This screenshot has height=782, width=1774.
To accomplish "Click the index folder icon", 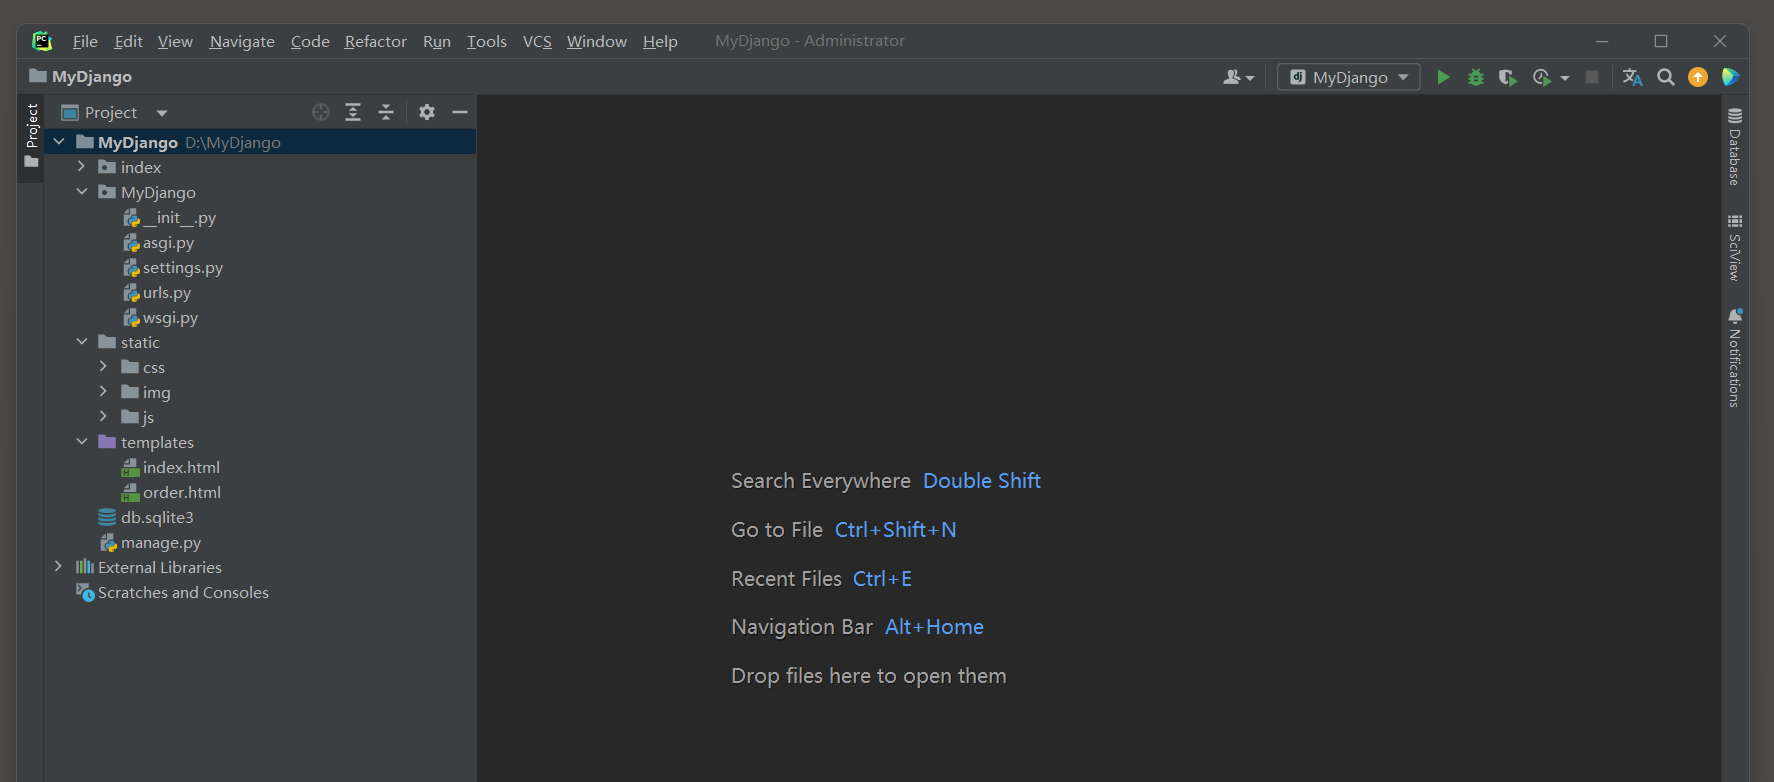I will pos(107,167).
